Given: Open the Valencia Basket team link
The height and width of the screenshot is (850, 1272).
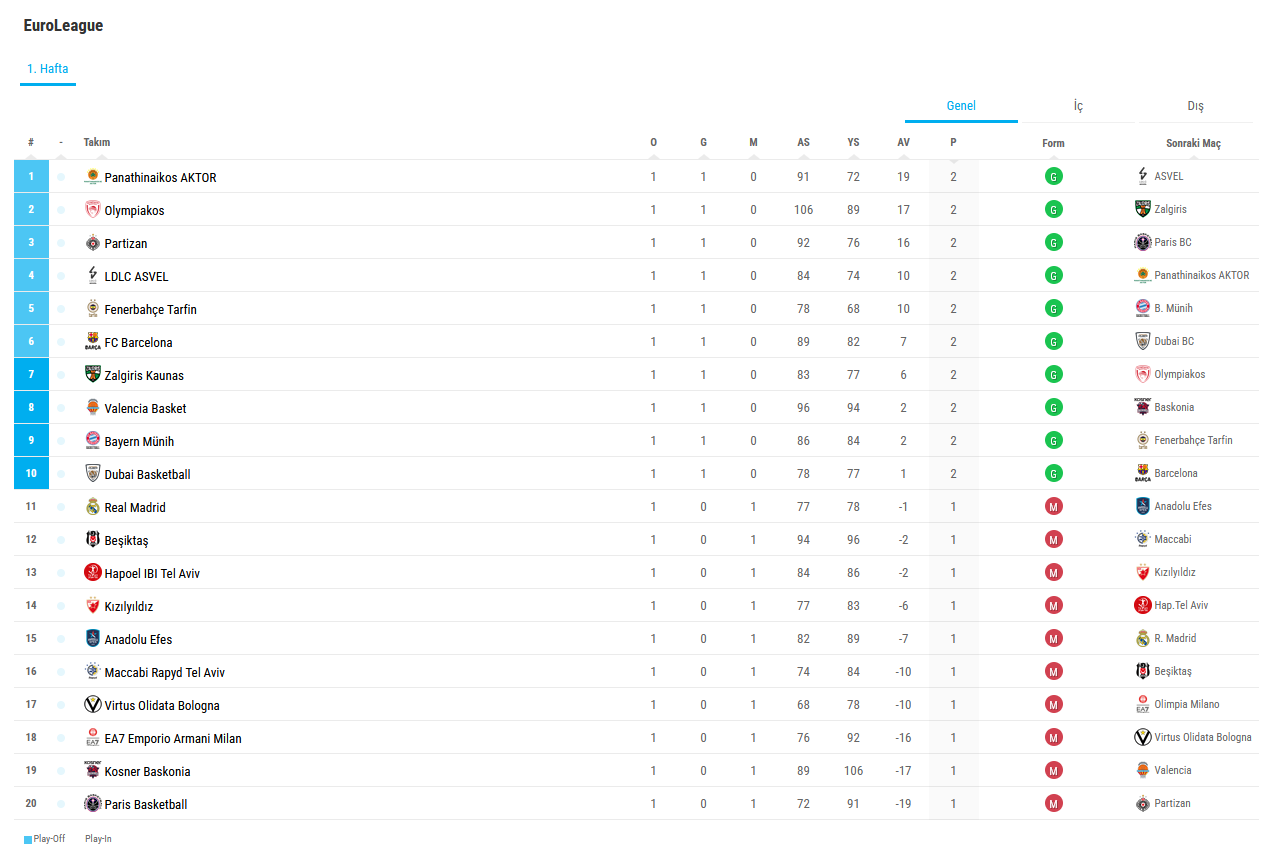Looking at the screenshot, I should [x=145, y=408].
